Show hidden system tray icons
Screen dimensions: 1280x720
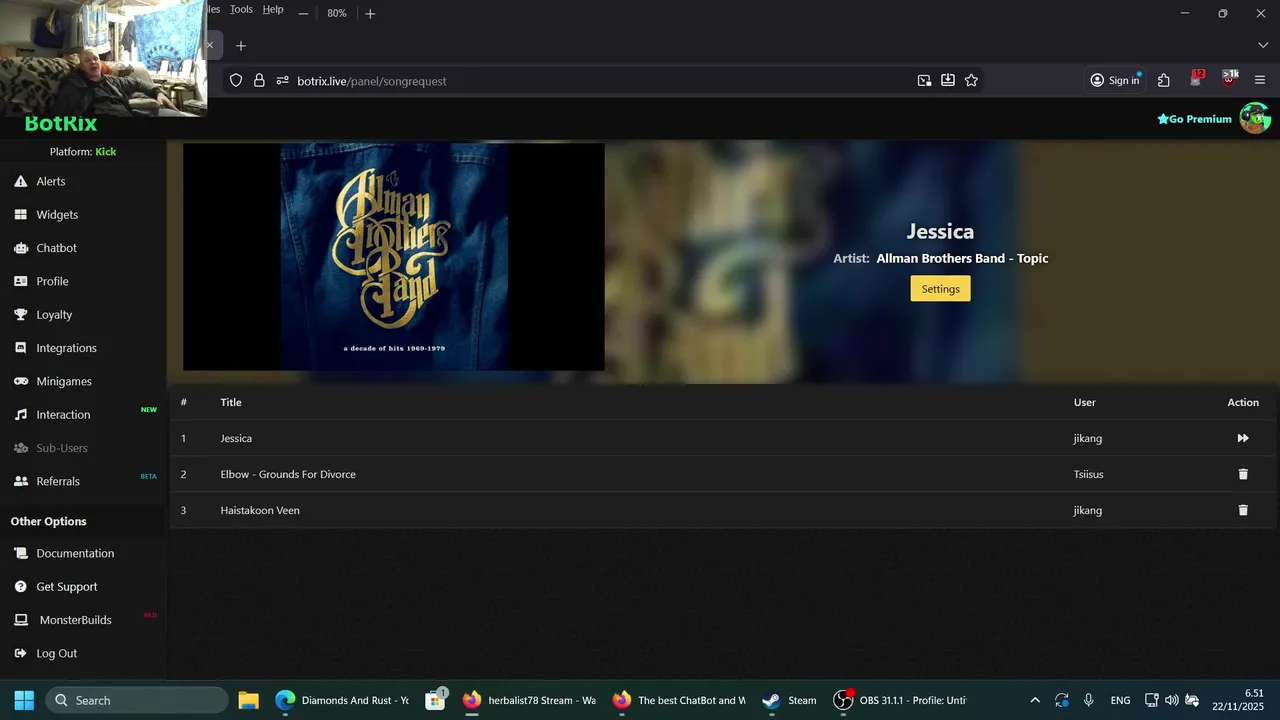[x=1035, y=700]
